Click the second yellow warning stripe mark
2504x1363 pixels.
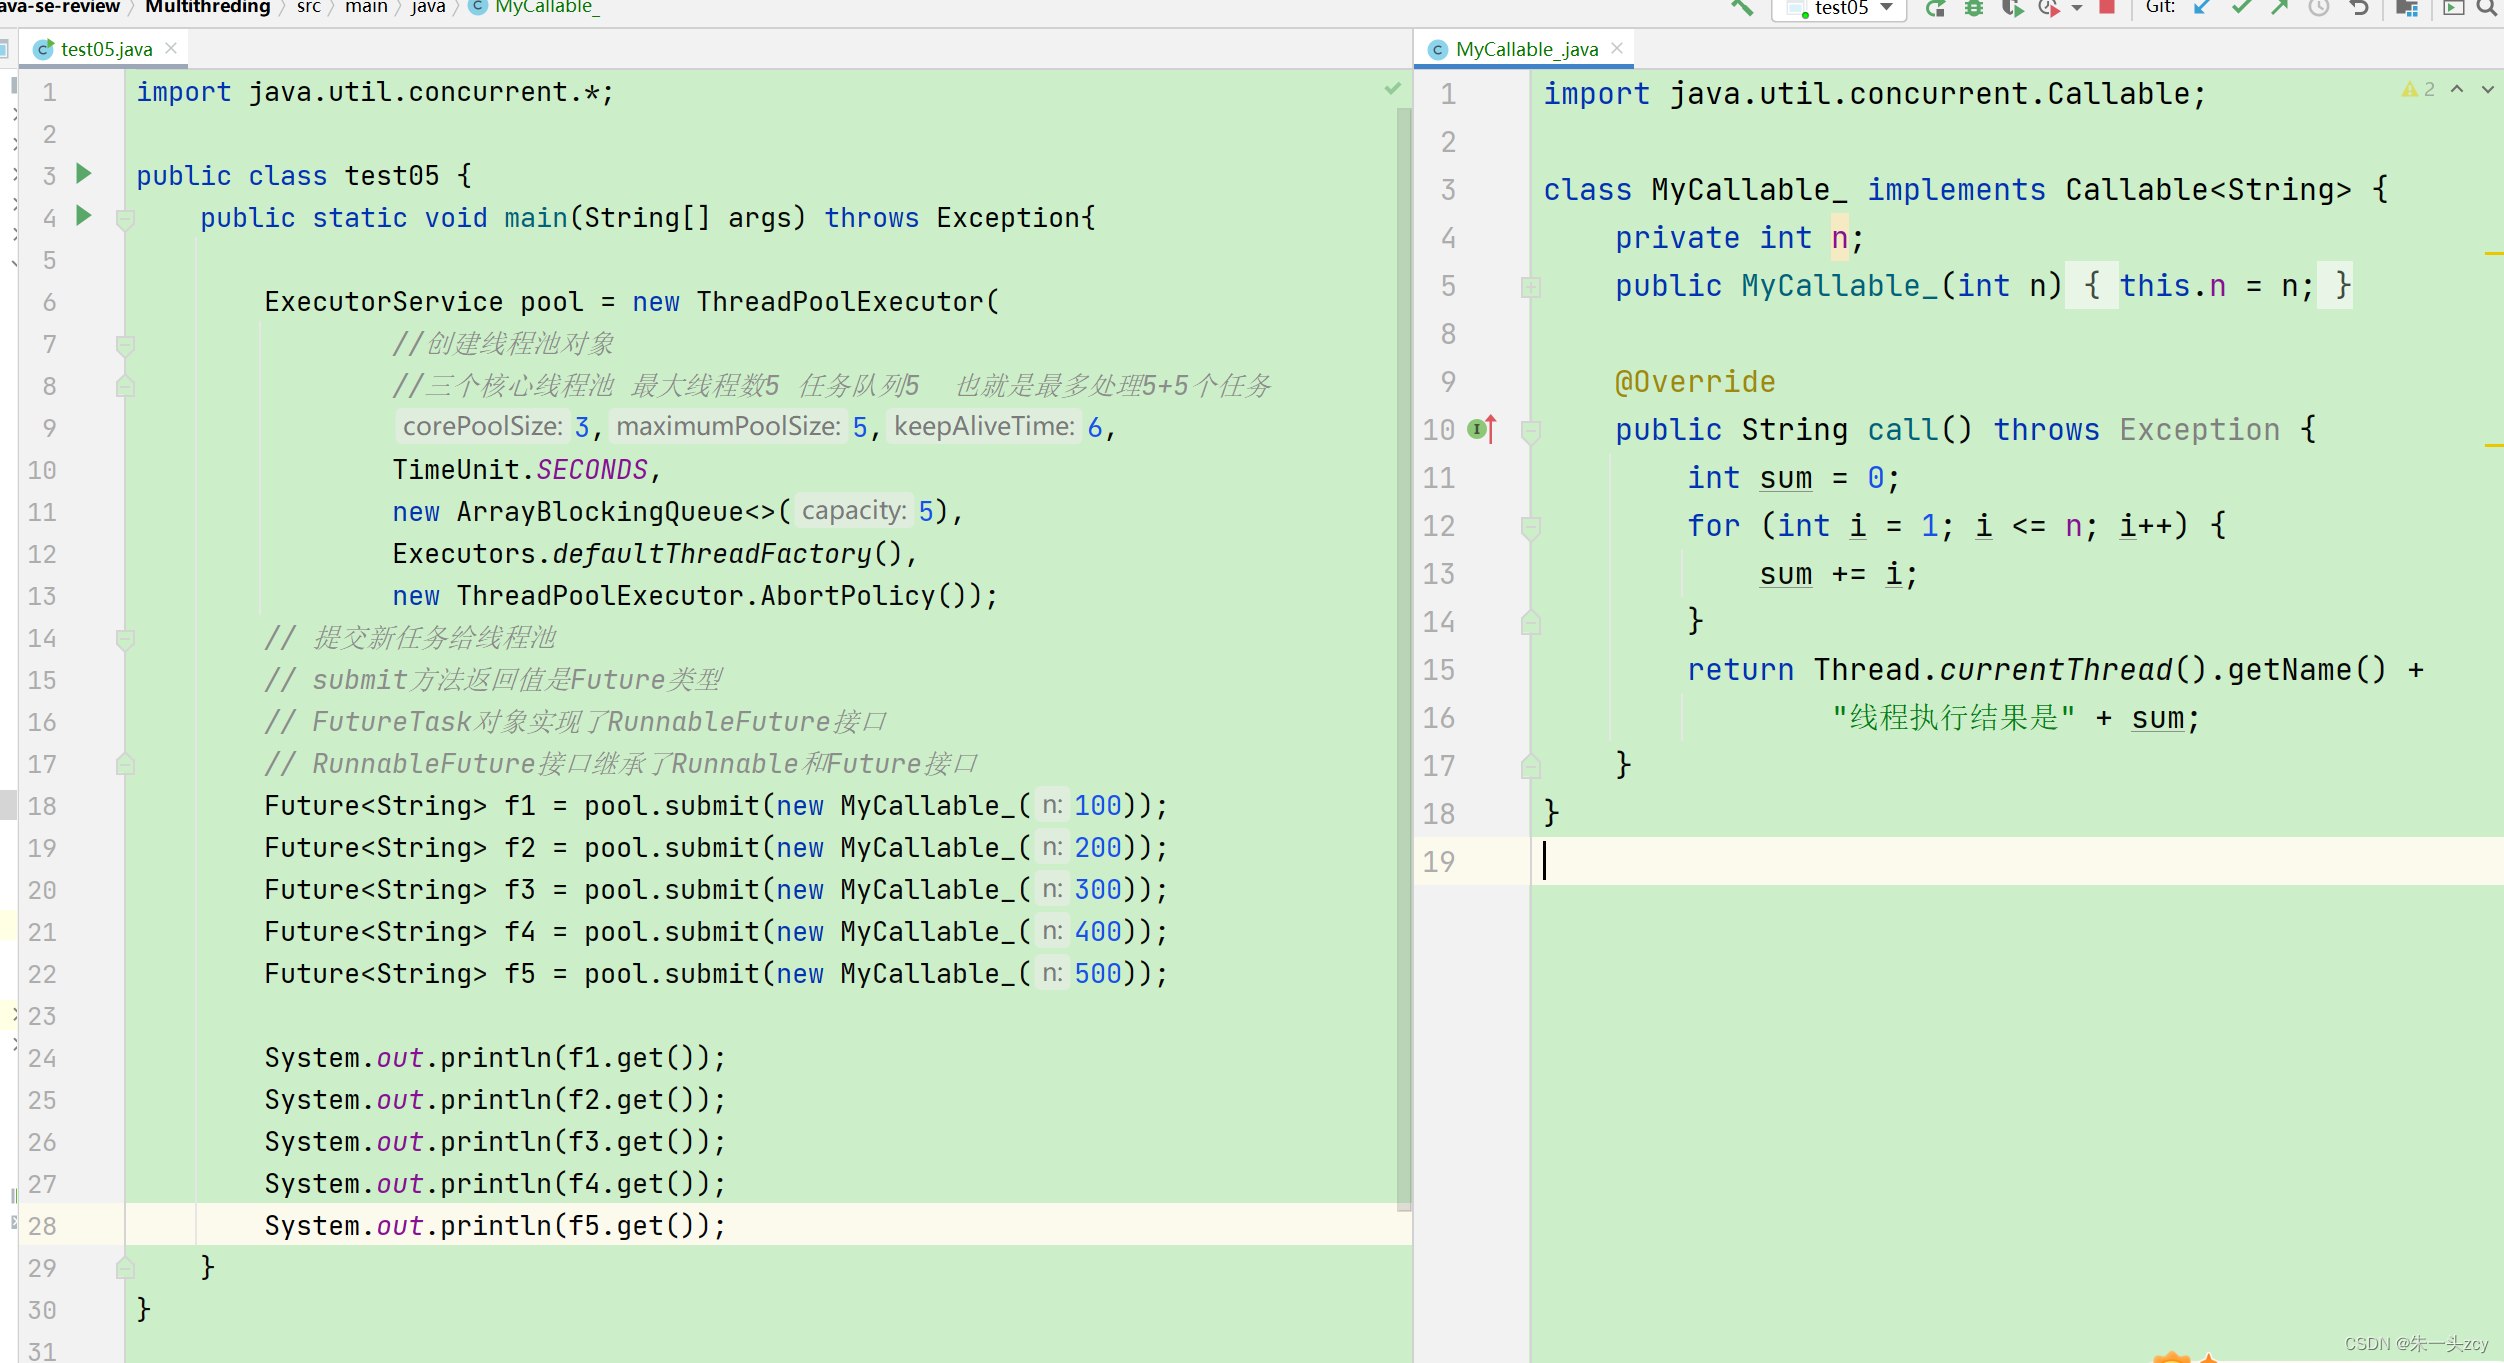pyautogui.click(x=2494, y=445)
